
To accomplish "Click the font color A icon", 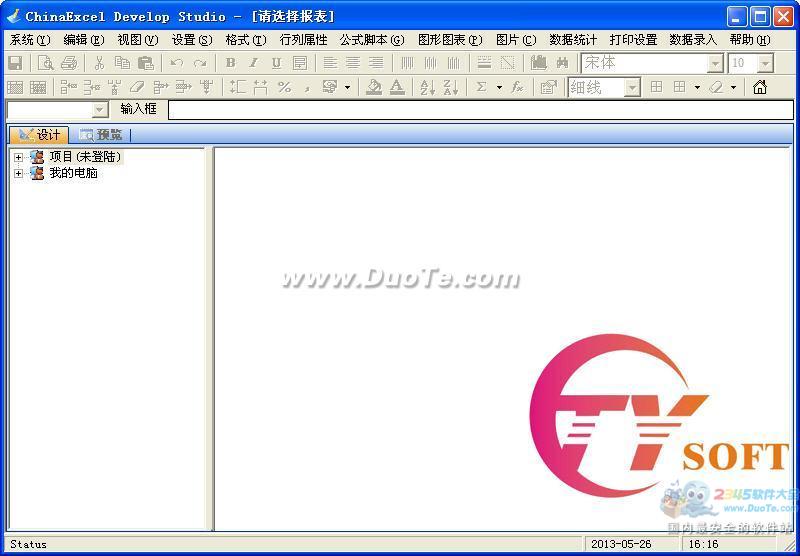I will [397, 88].
